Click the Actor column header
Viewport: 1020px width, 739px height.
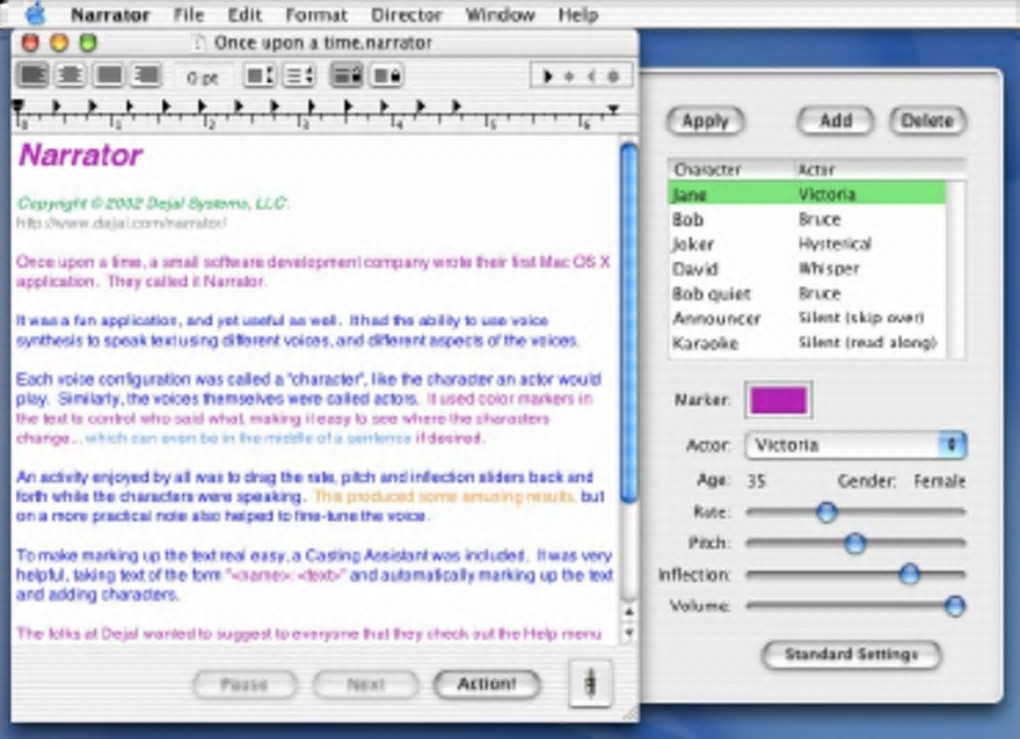coord(879,170)
